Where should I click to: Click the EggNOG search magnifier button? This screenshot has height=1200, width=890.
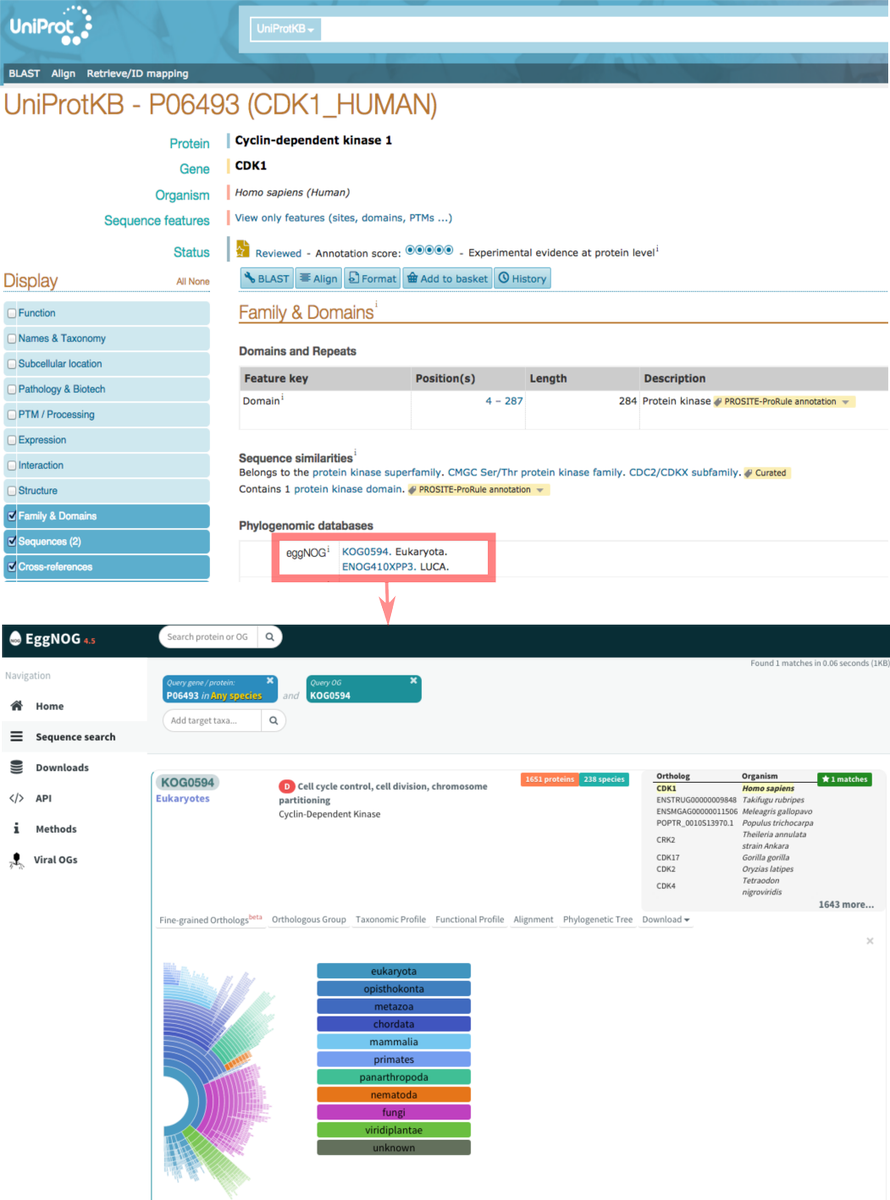click(x=270, y=636)
